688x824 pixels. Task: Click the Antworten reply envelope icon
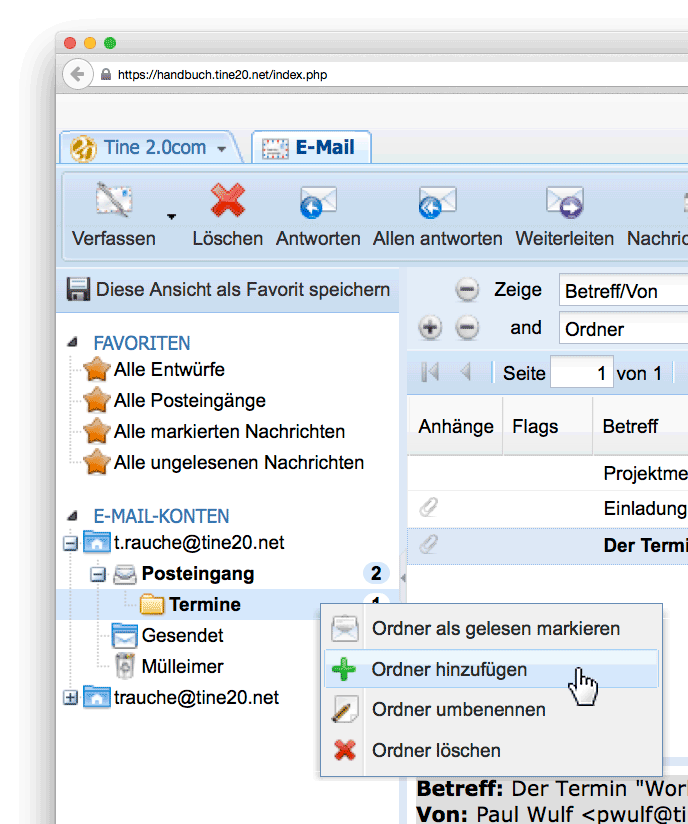pos(318,202)
